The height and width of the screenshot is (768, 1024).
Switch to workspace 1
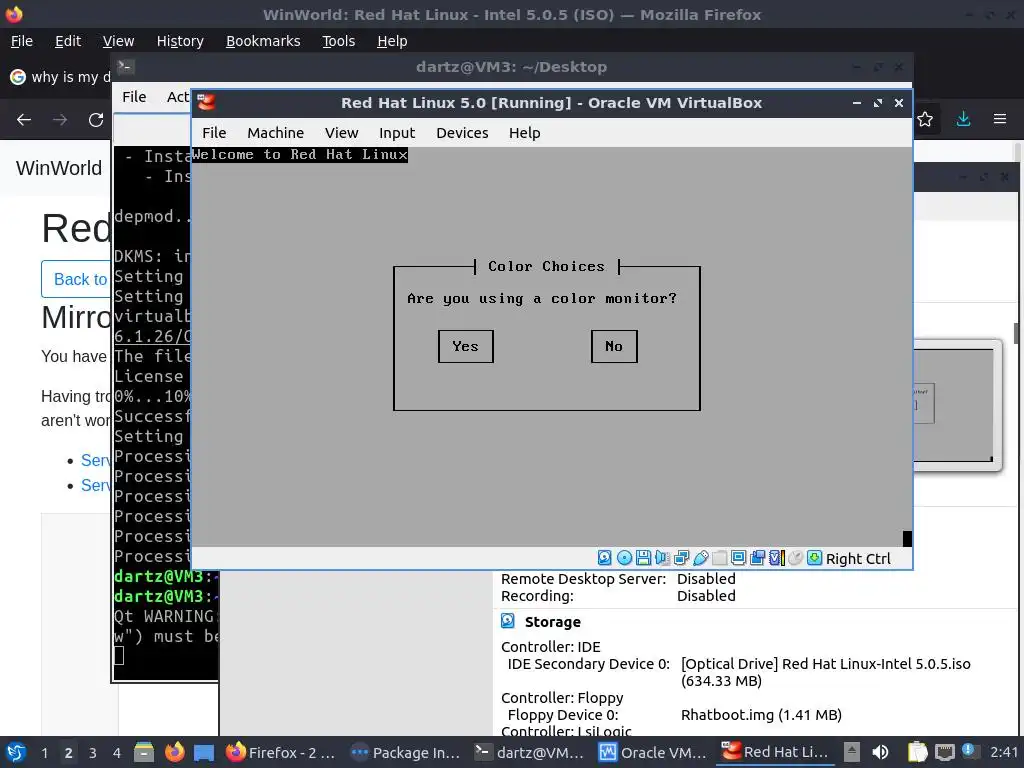(44, 753)
